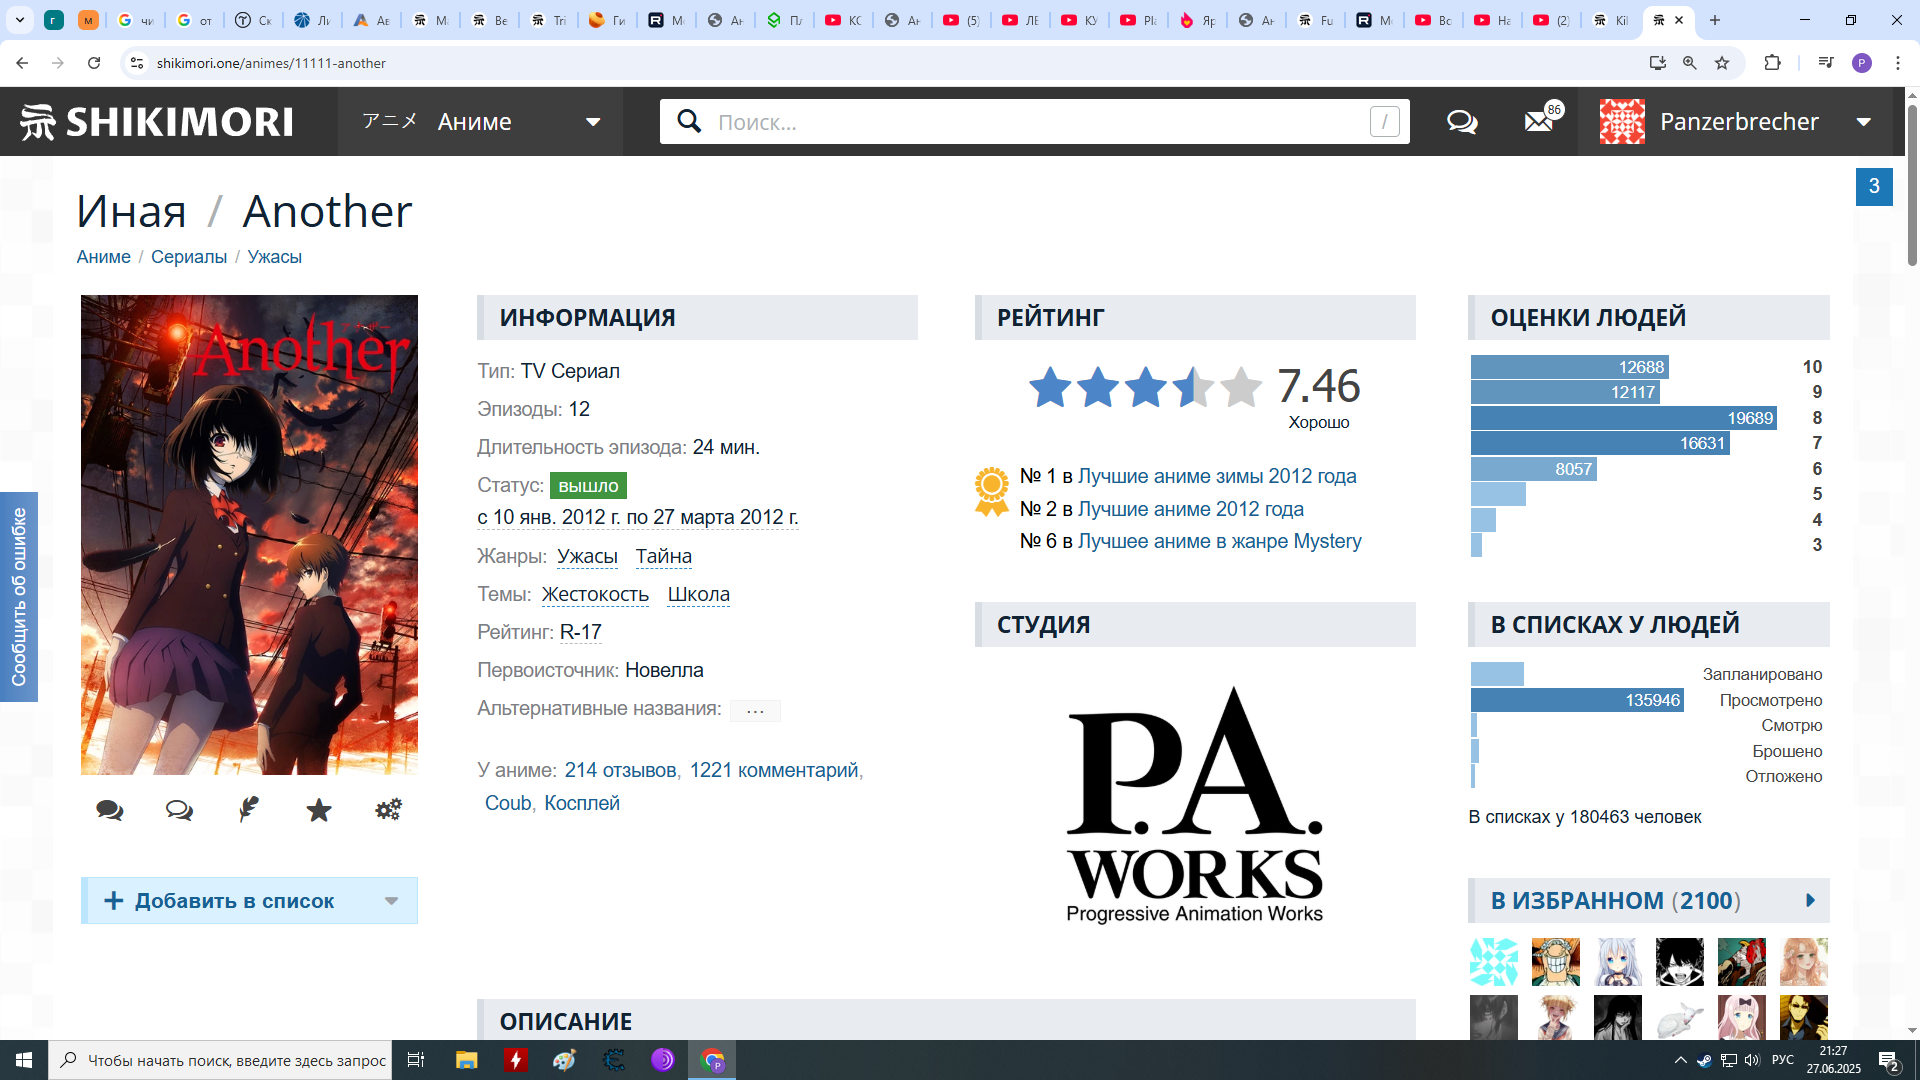Add to favorites with star icon
1920x1080 pixels.
click(319, 810)
